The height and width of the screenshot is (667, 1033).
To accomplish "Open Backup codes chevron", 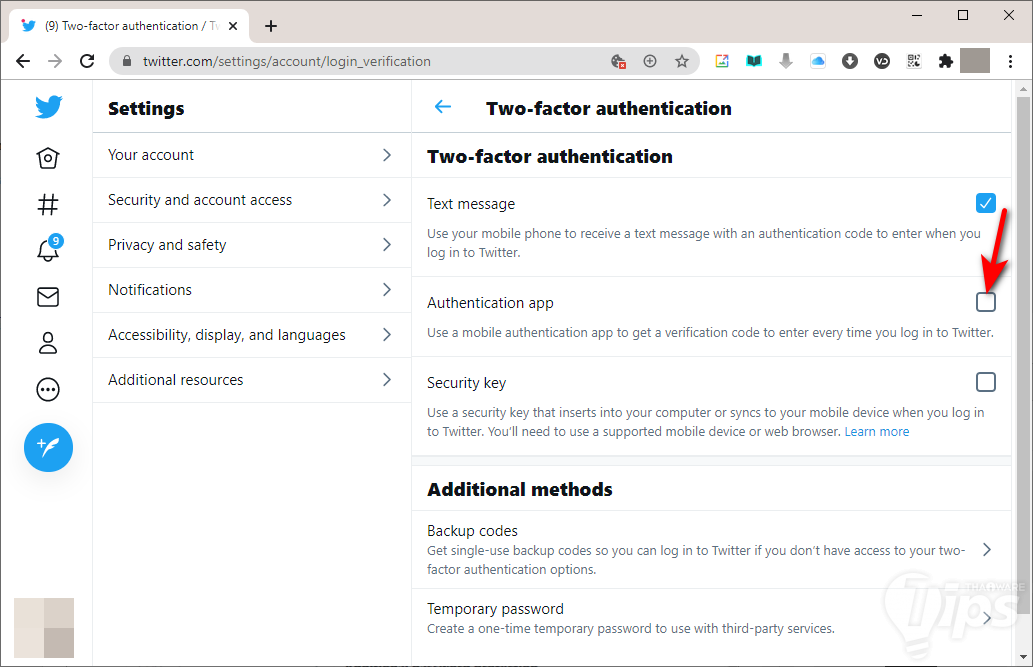I will [x=986, y=549].
